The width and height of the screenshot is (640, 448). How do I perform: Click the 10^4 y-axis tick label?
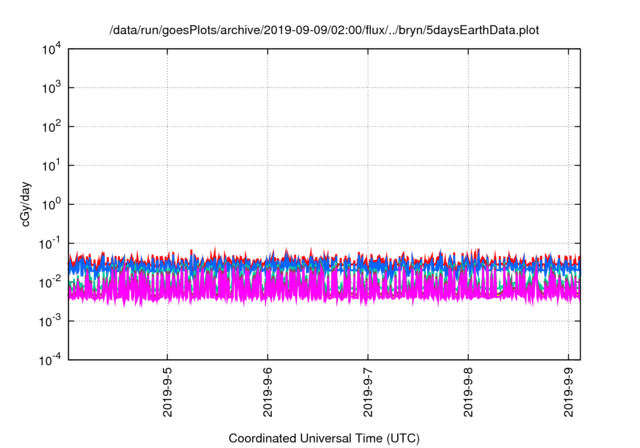51,49
